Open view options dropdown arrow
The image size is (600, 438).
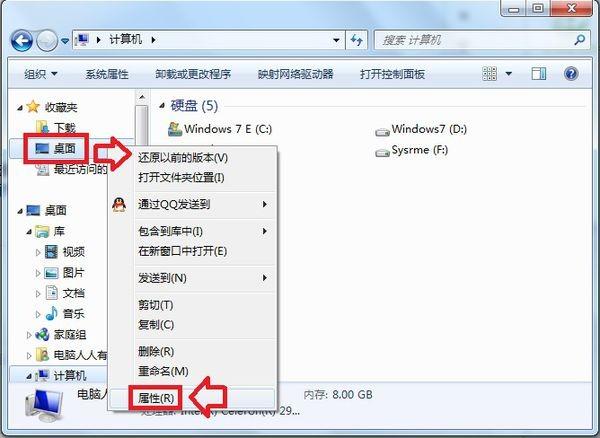[x=509, y=73]
